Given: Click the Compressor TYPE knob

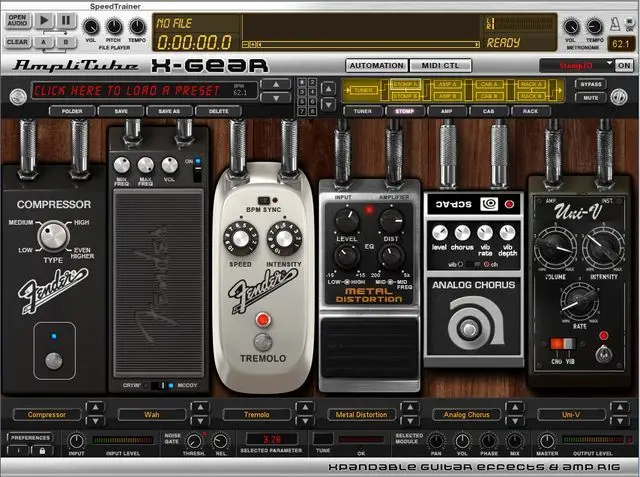Looking at the screenshot, I should pos(53,236).
